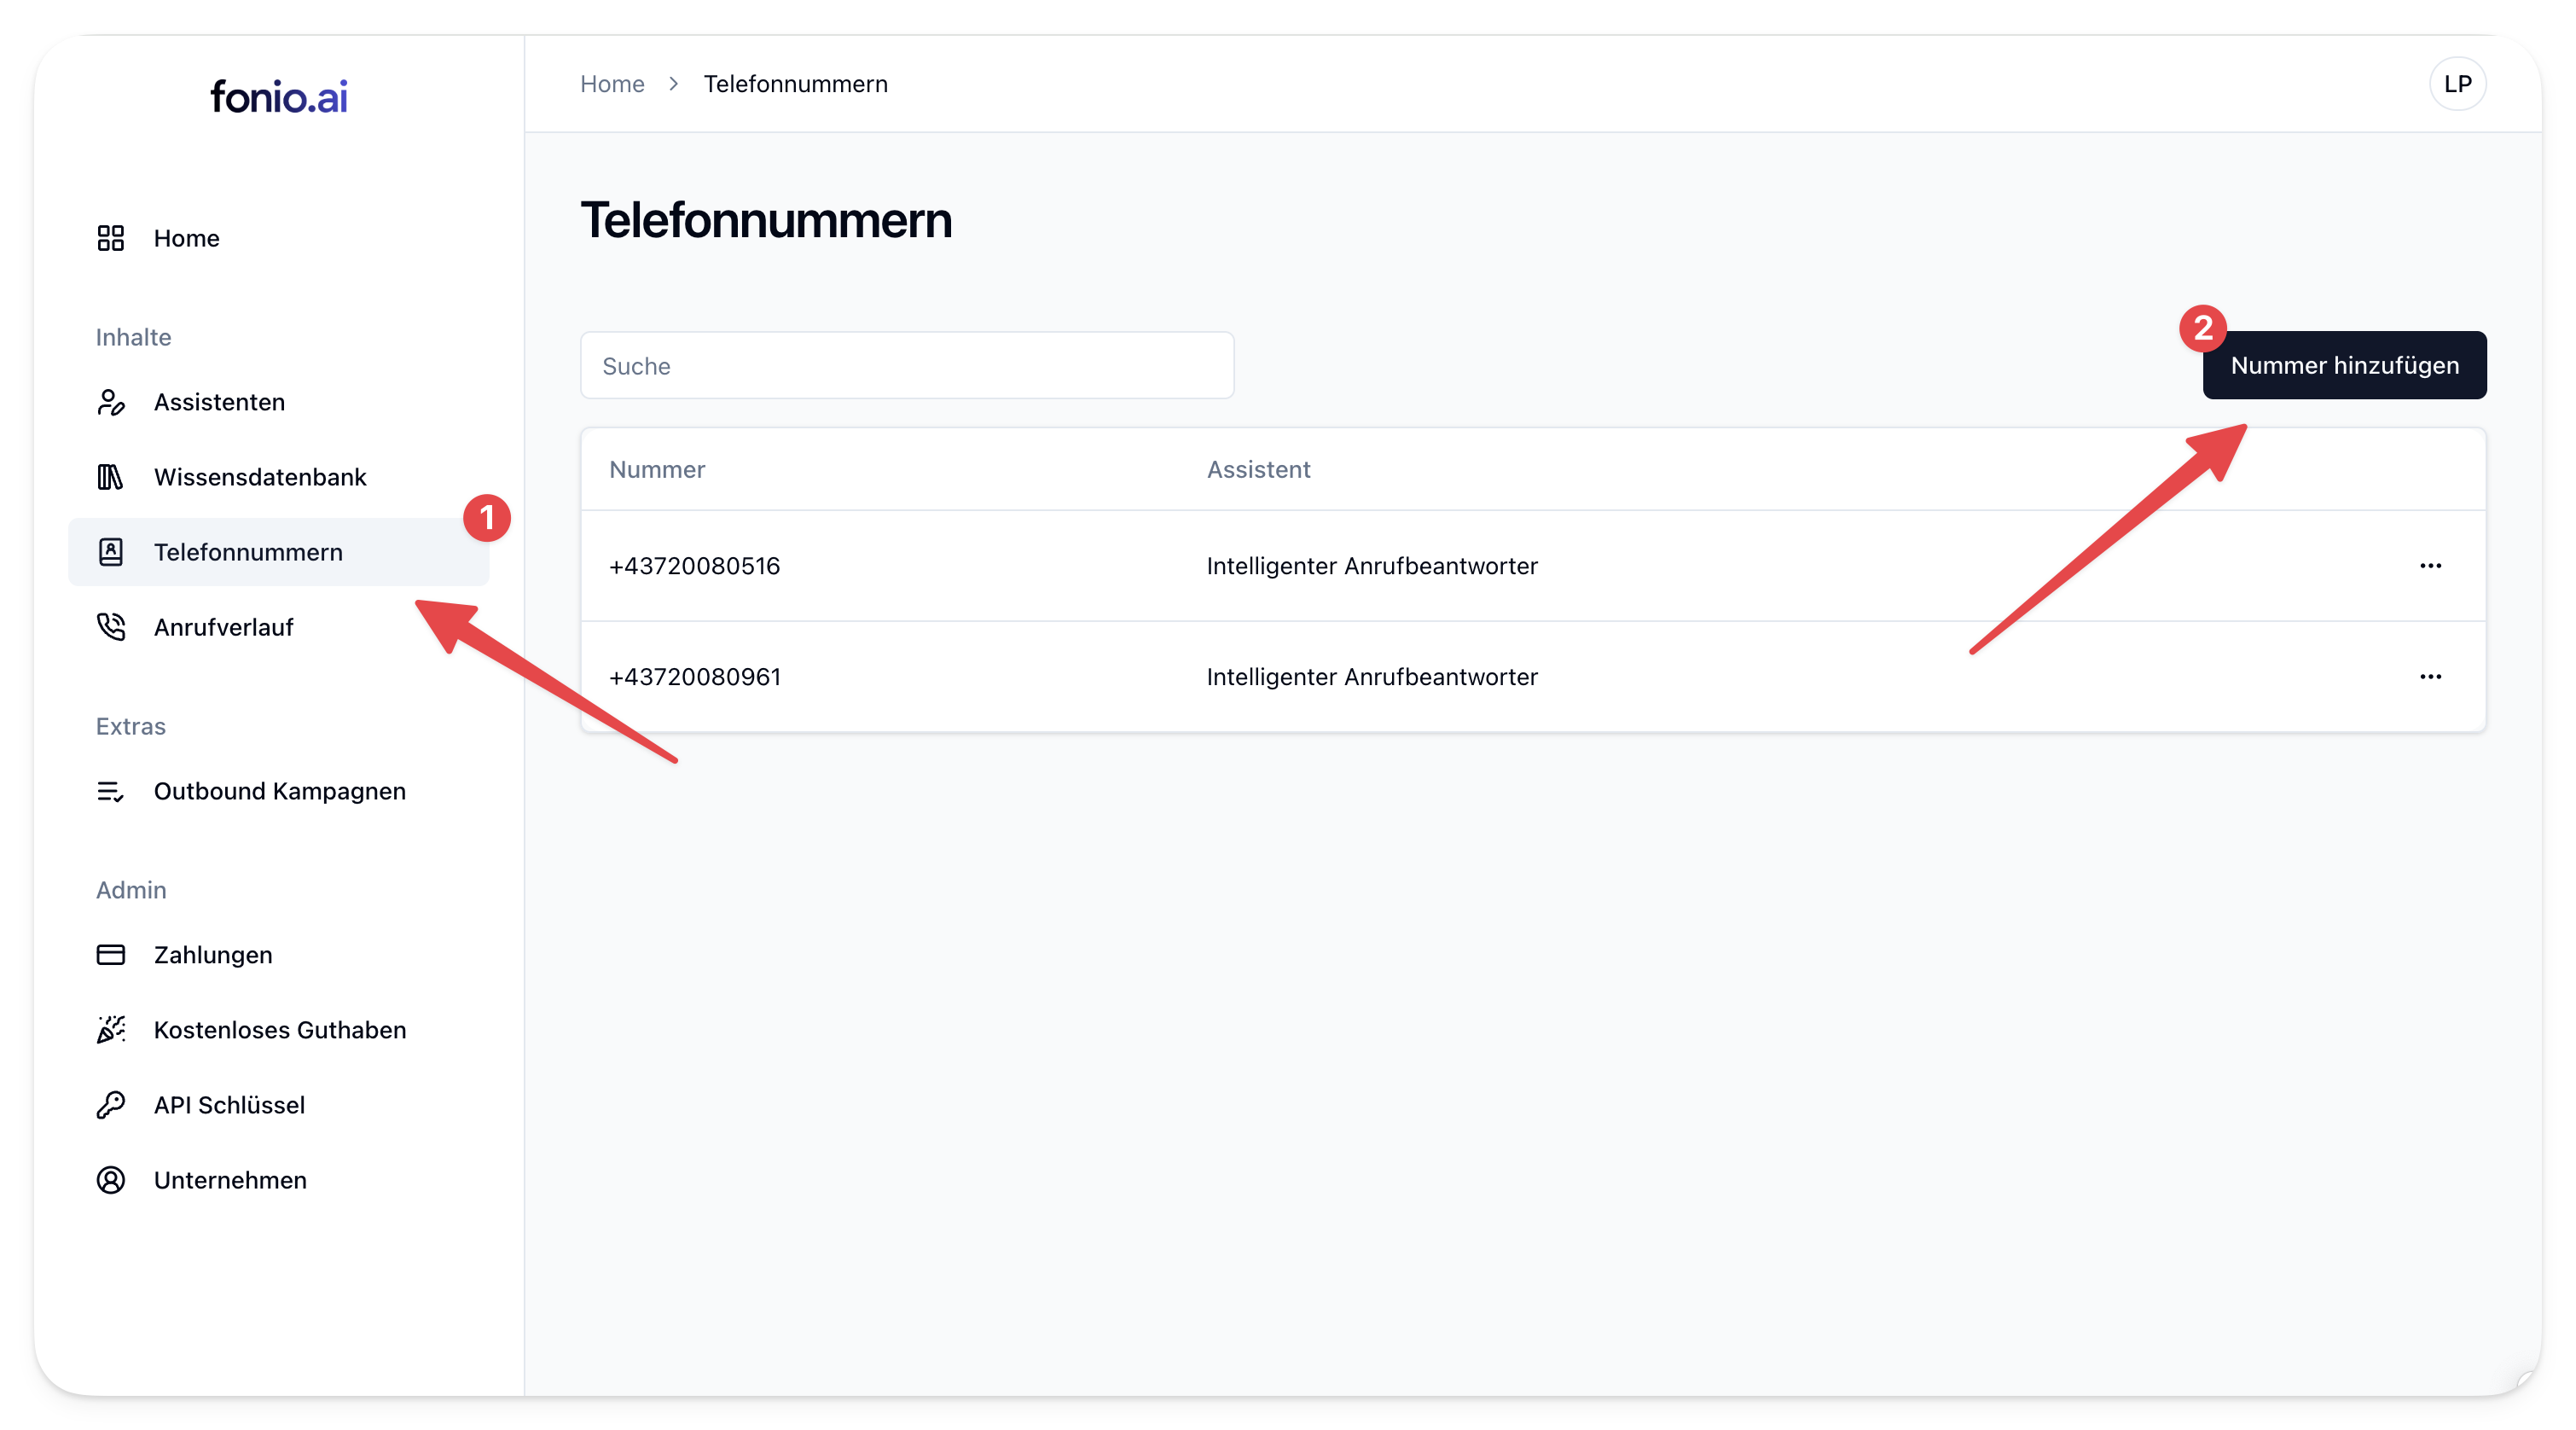Click the Wissensdatenbank books icon
Screen dimensions: 2576x1430
(x=110, y=477)
